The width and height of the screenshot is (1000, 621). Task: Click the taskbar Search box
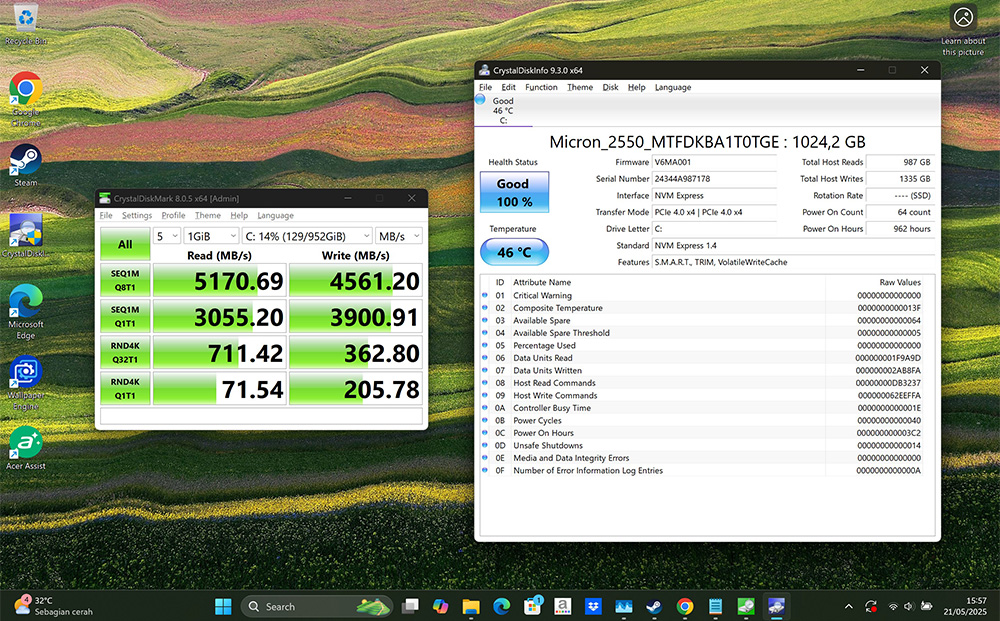coord(300,606)
